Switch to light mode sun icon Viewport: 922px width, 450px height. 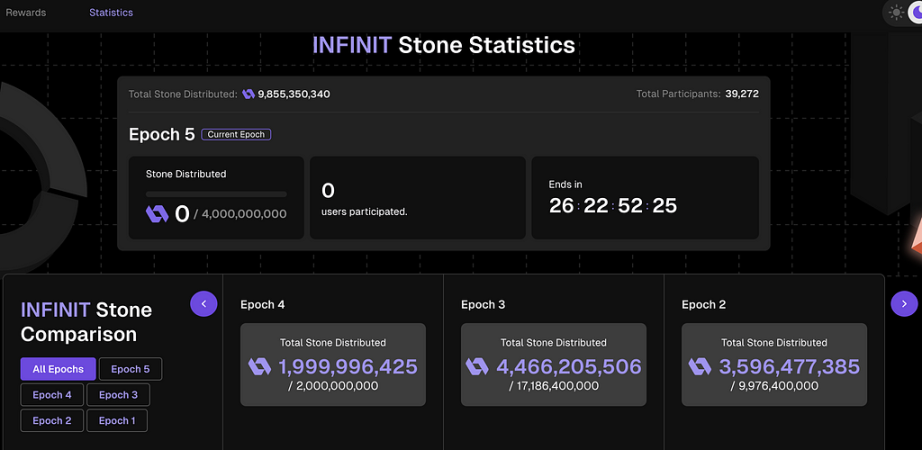(896, 12)
